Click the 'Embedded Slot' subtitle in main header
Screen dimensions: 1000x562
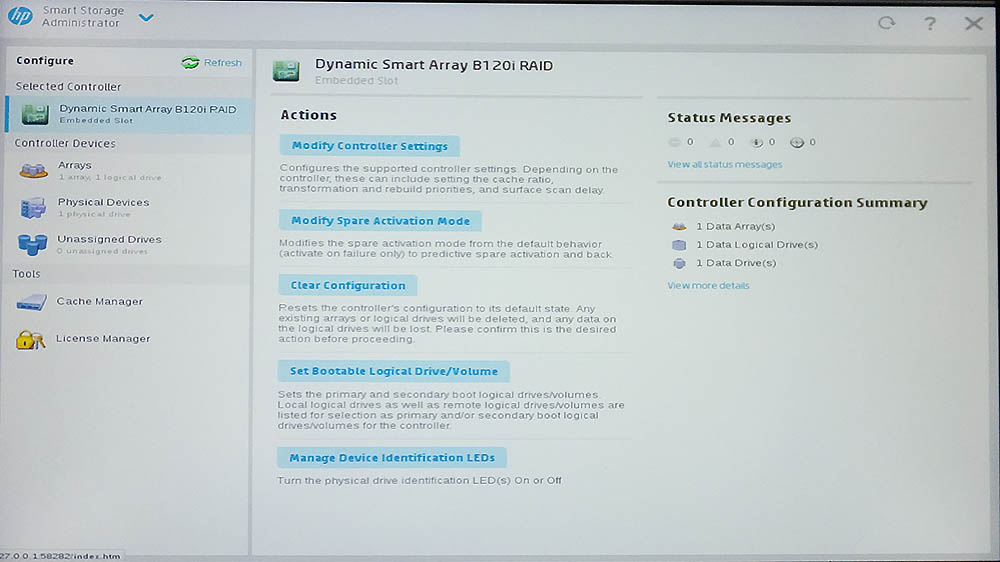click(x=356, y=81)
